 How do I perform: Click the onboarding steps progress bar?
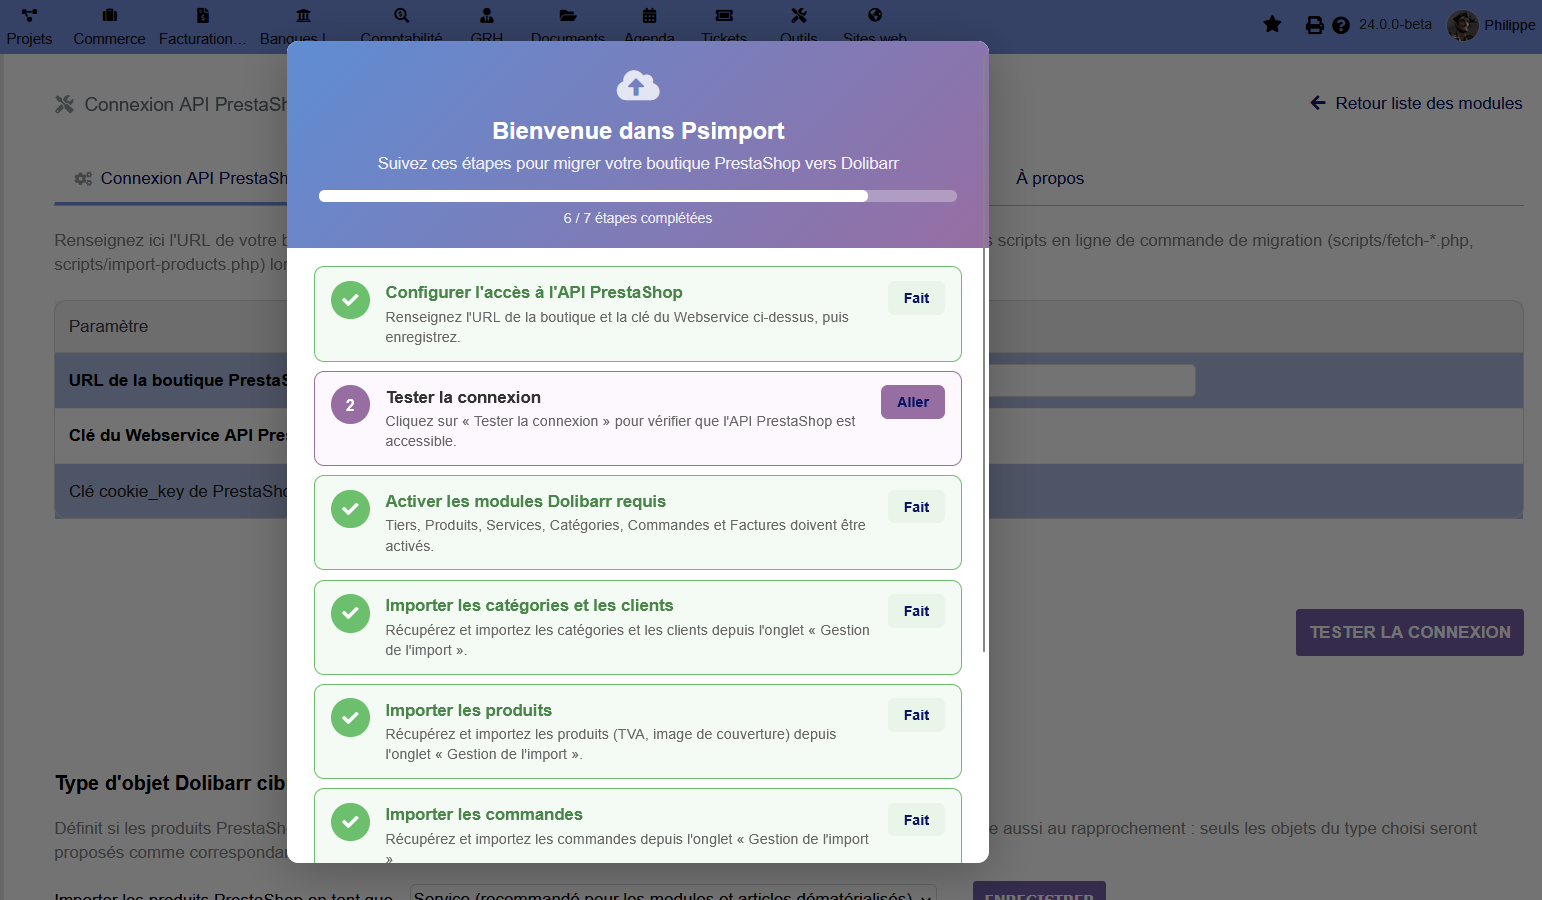click(x=638, y=196)
